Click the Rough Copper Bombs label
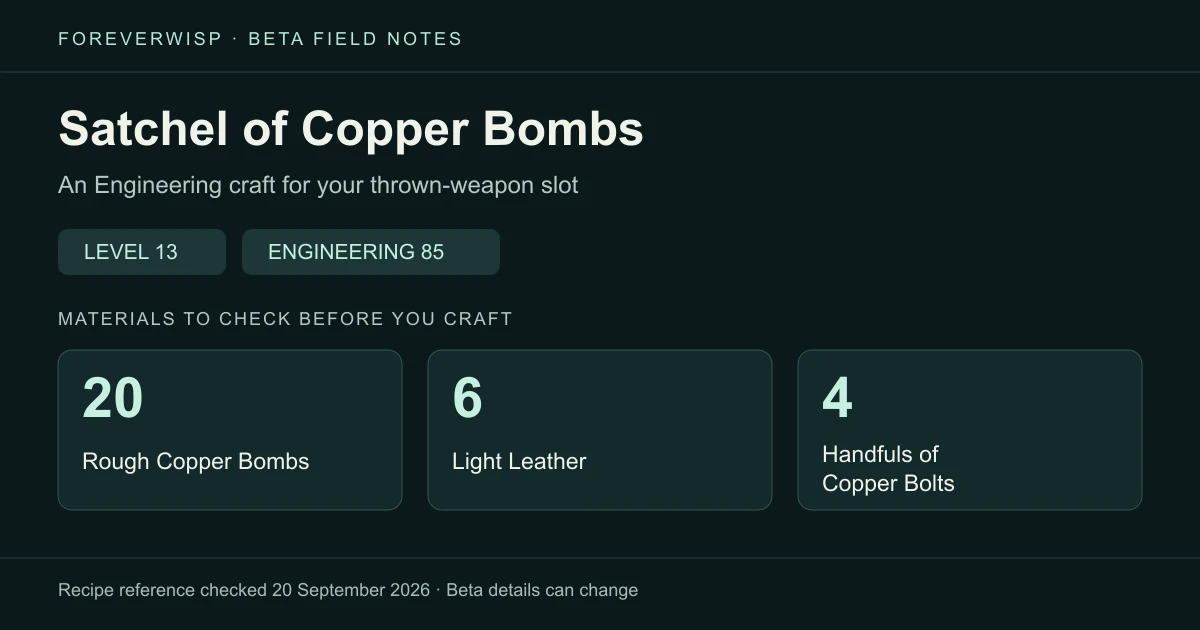The width and height of the screenshot is (1200, 630). pyautogui.click(x=196, y=461)
